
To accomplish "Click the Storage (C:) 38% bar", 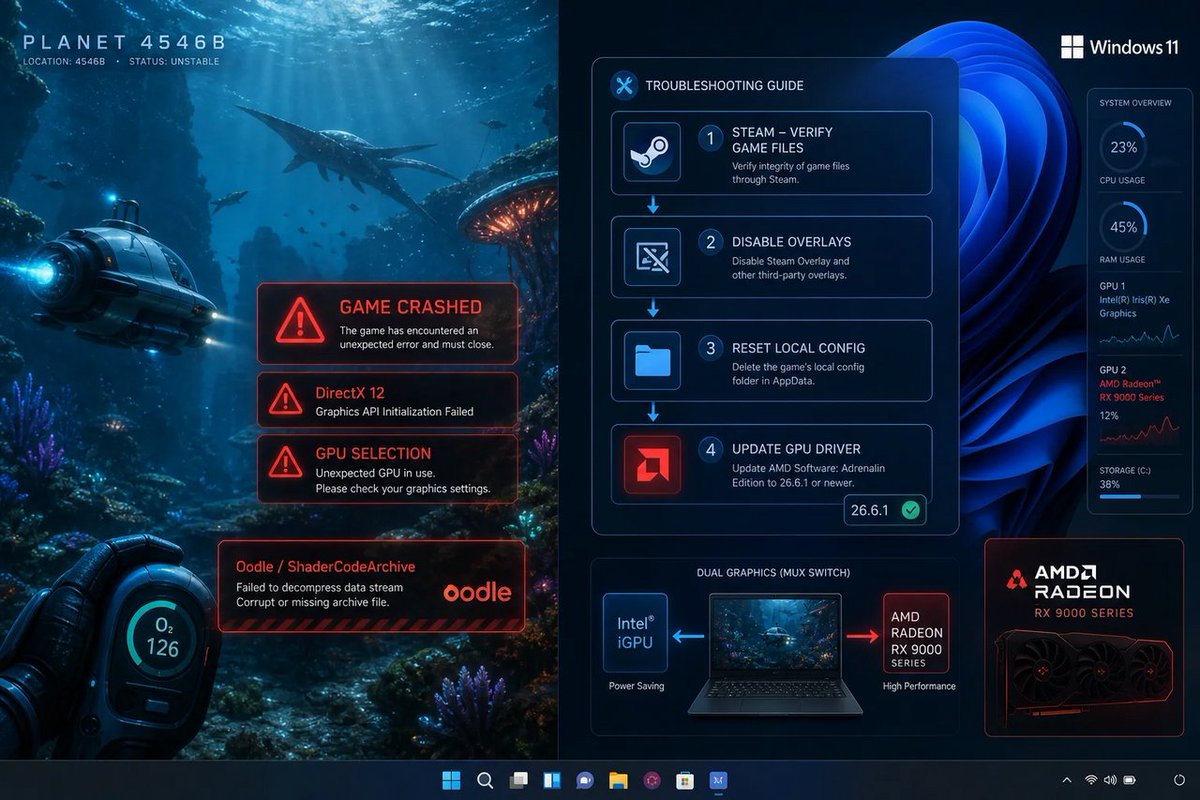I will 1137,496.
